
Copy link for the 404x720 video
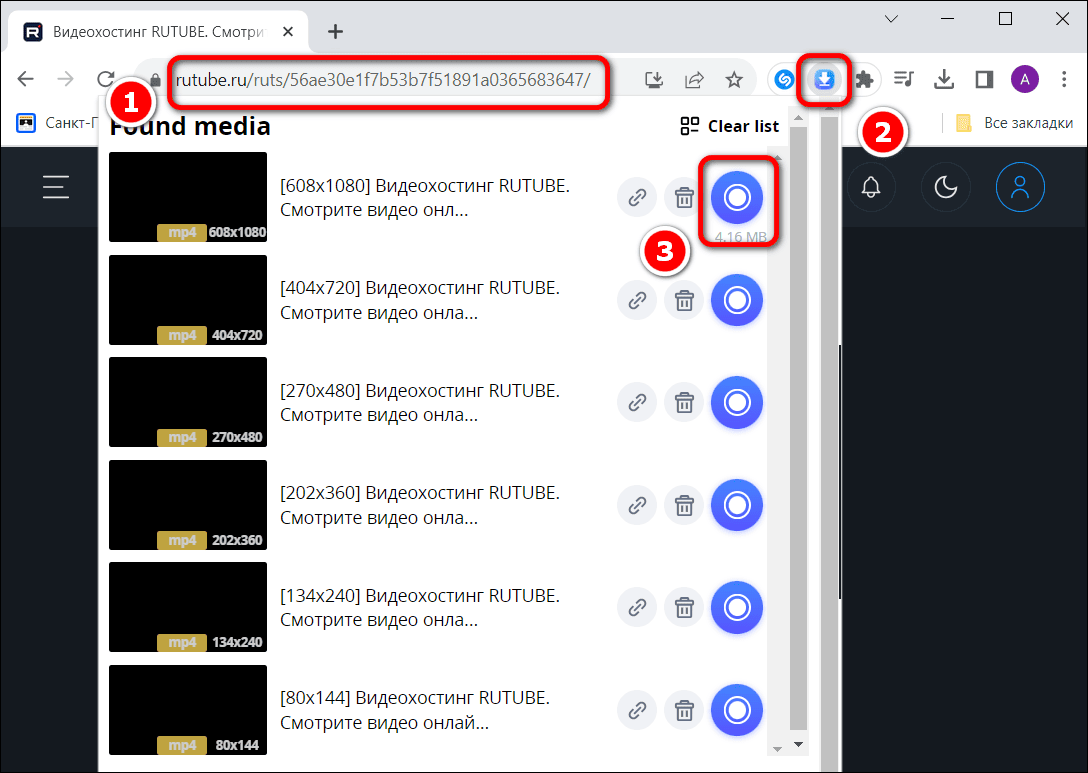point(637,300)
